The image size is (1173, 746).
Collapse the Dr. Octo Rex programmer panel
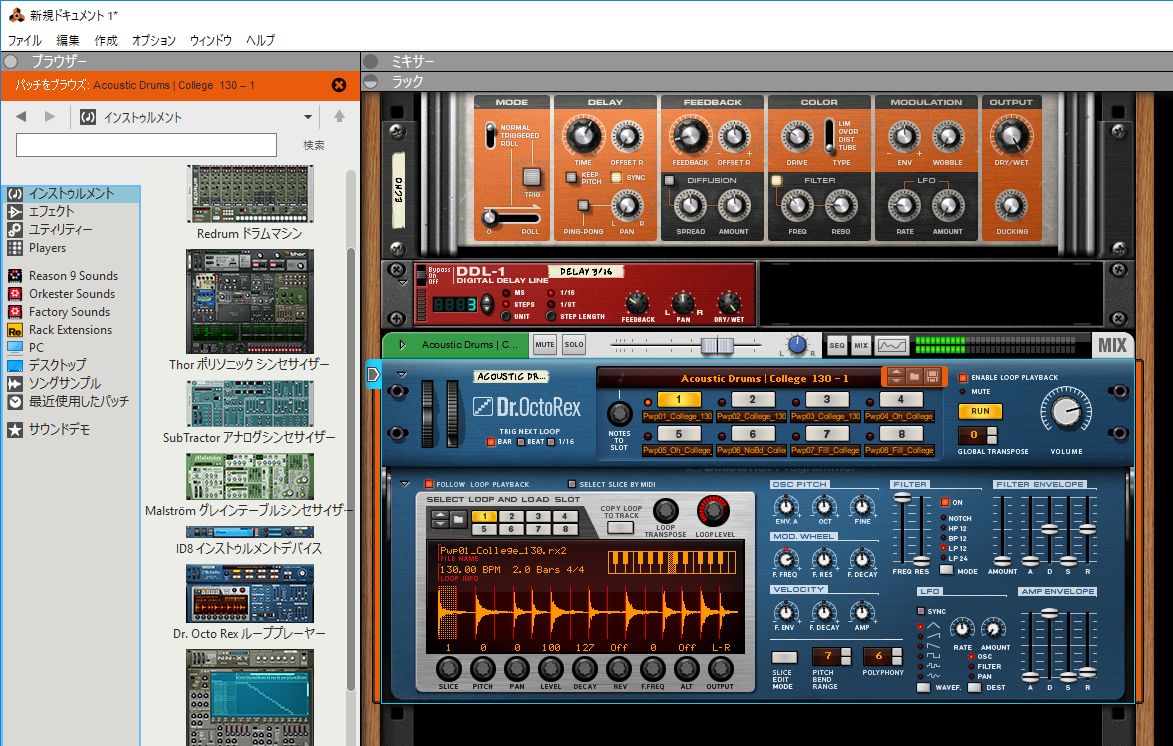click(405, 484)
